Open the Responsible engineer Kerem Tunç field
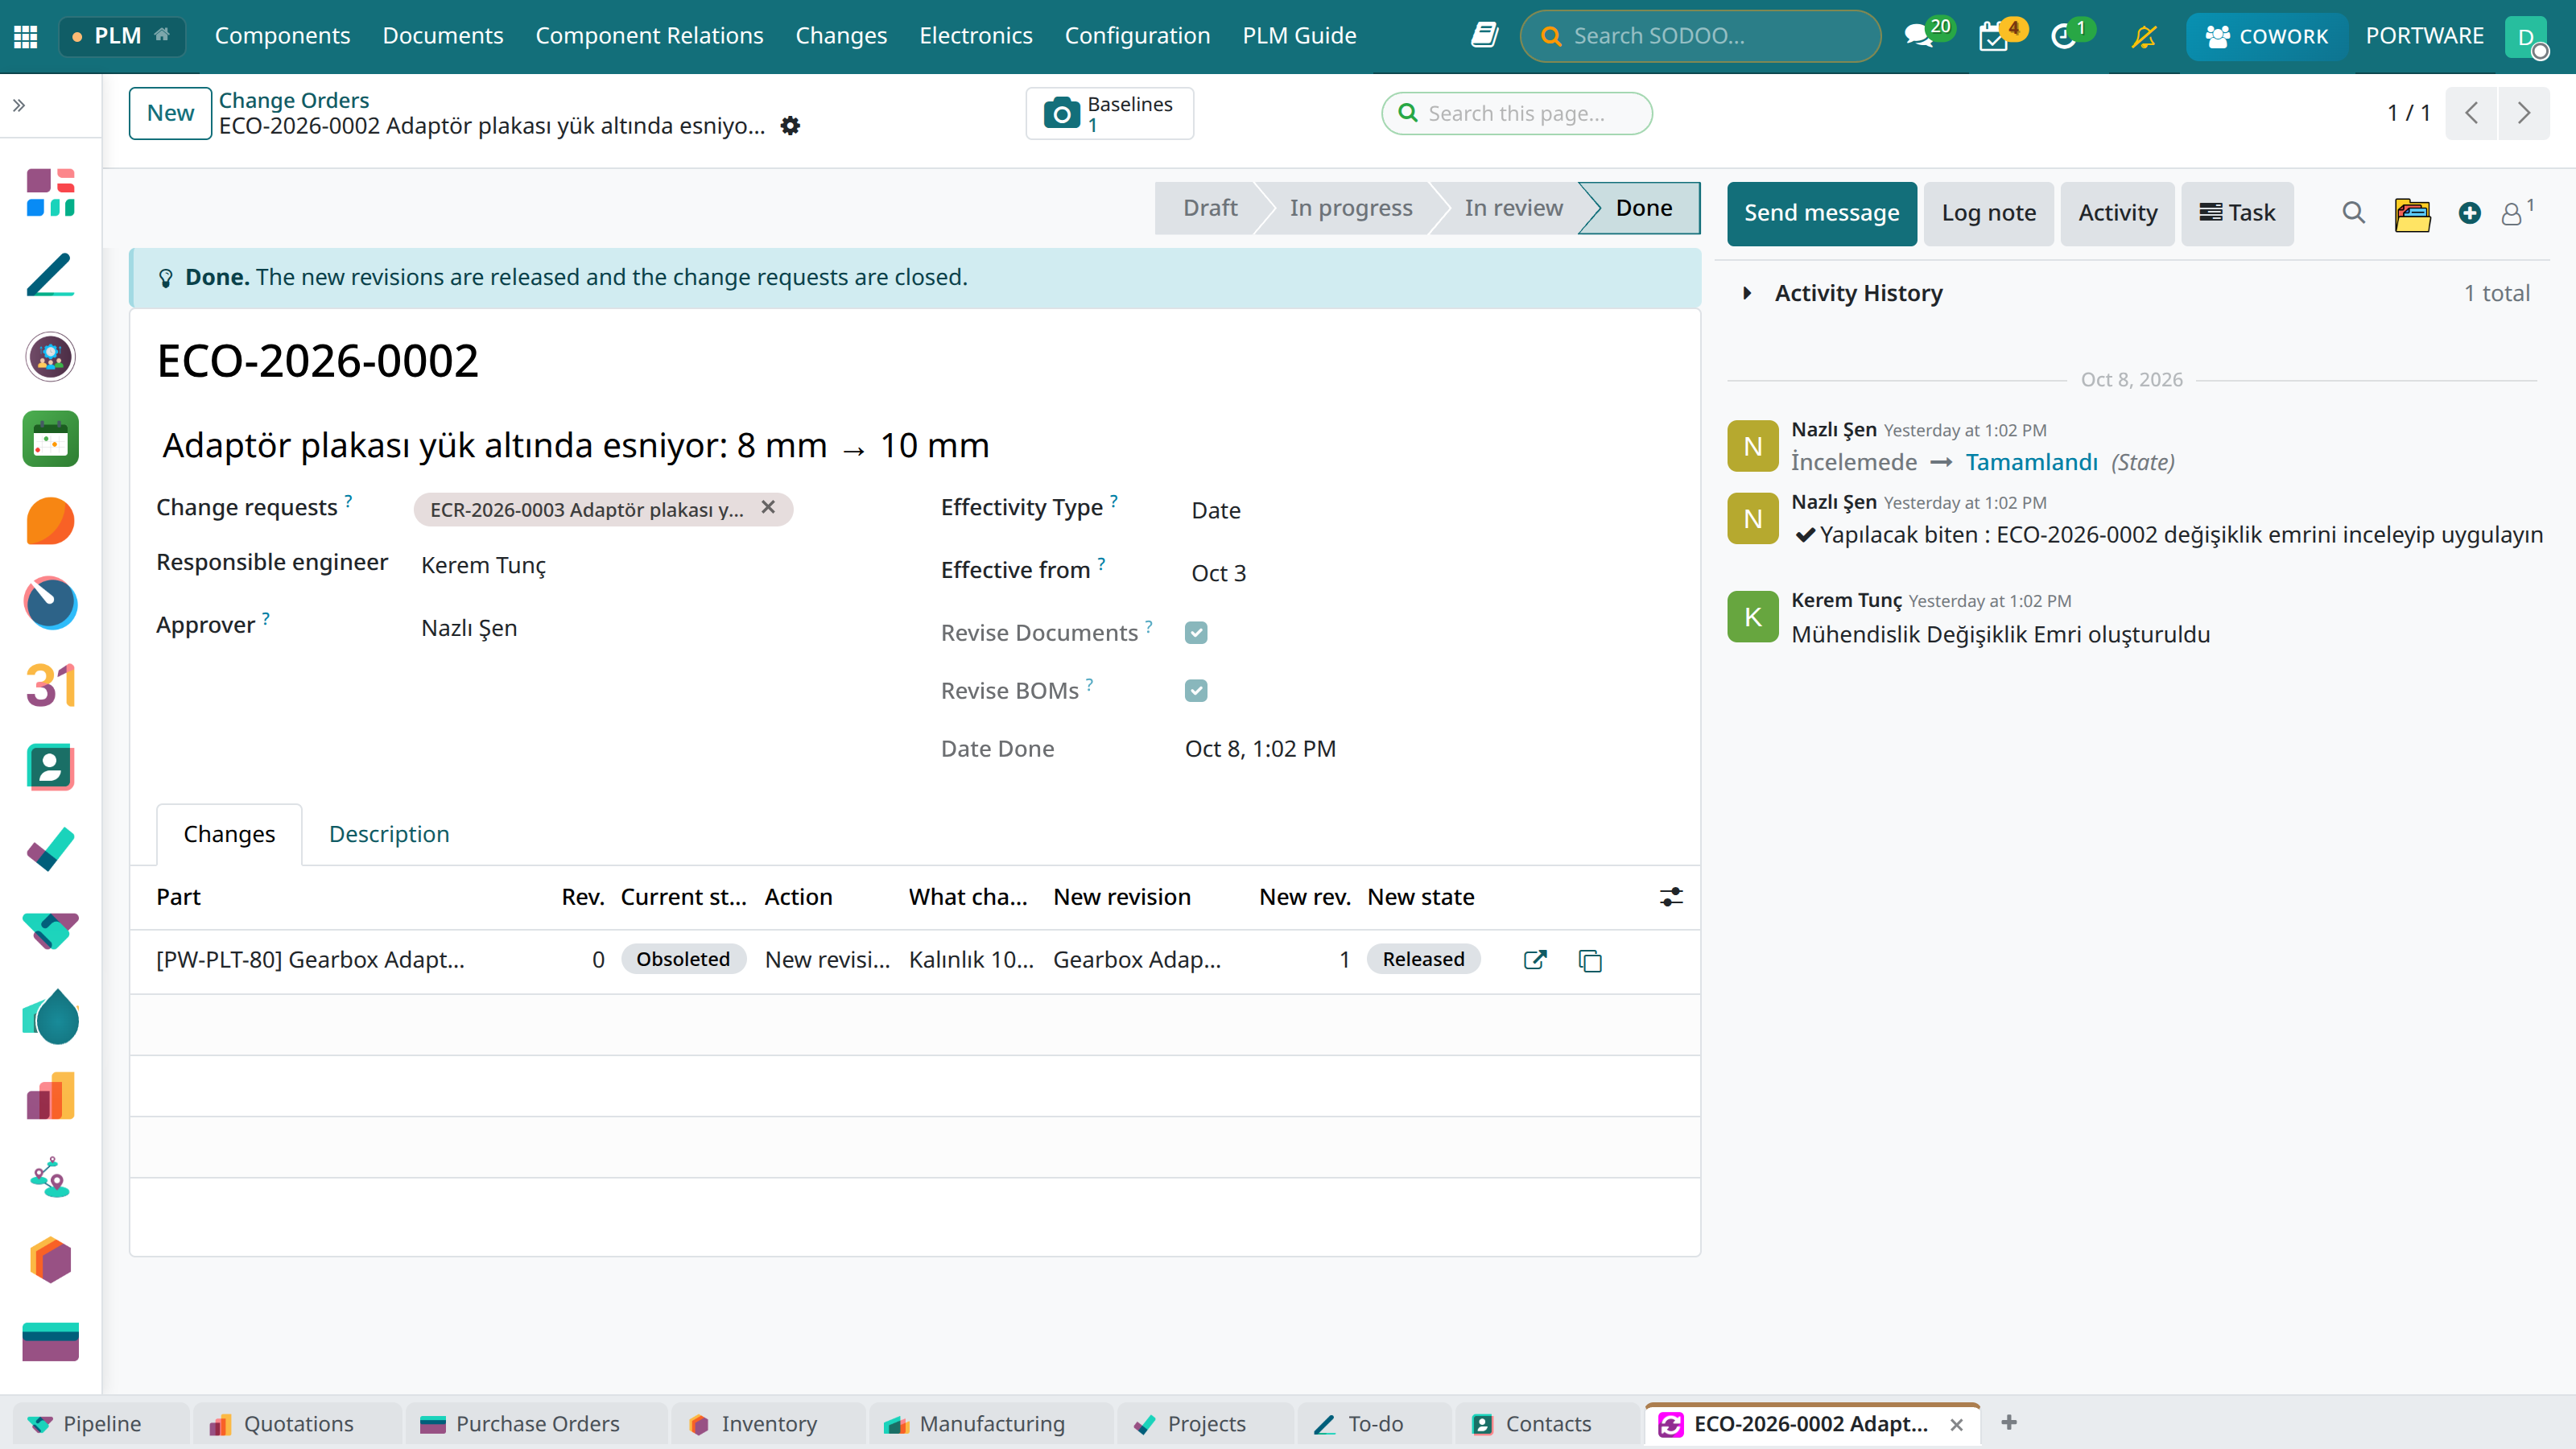Viewport: 2576px width, 1449px height. click(484, 565)
